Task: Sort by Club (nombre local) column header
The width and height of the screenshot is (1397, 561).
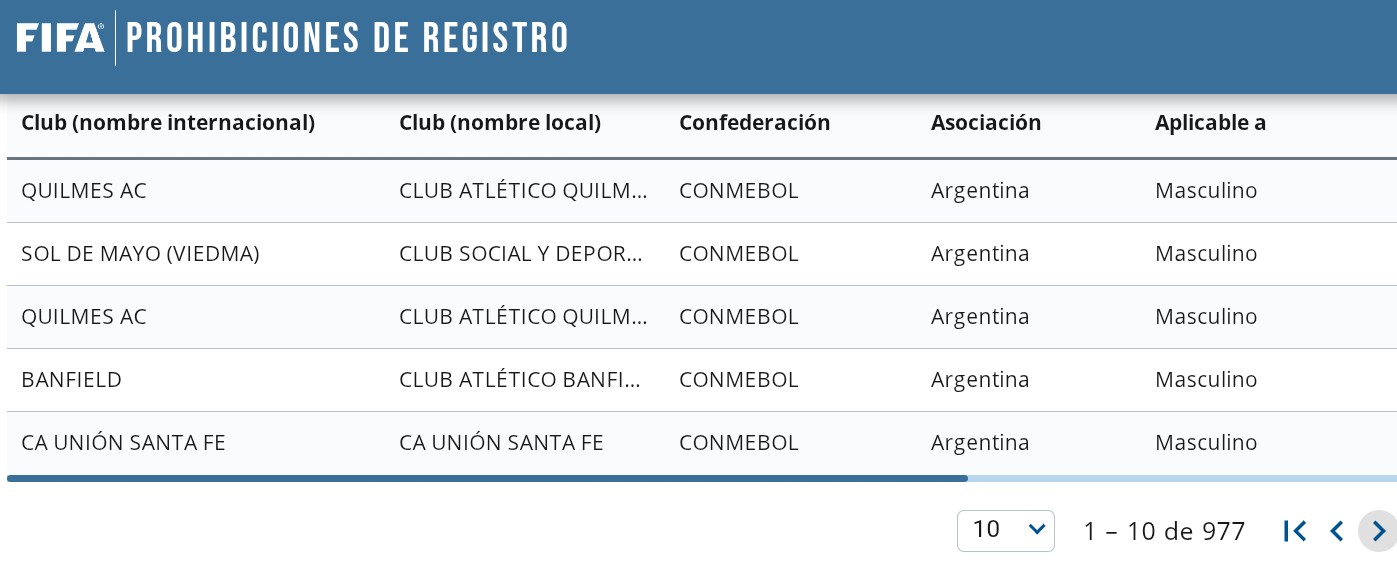Action: click(500, 123)
